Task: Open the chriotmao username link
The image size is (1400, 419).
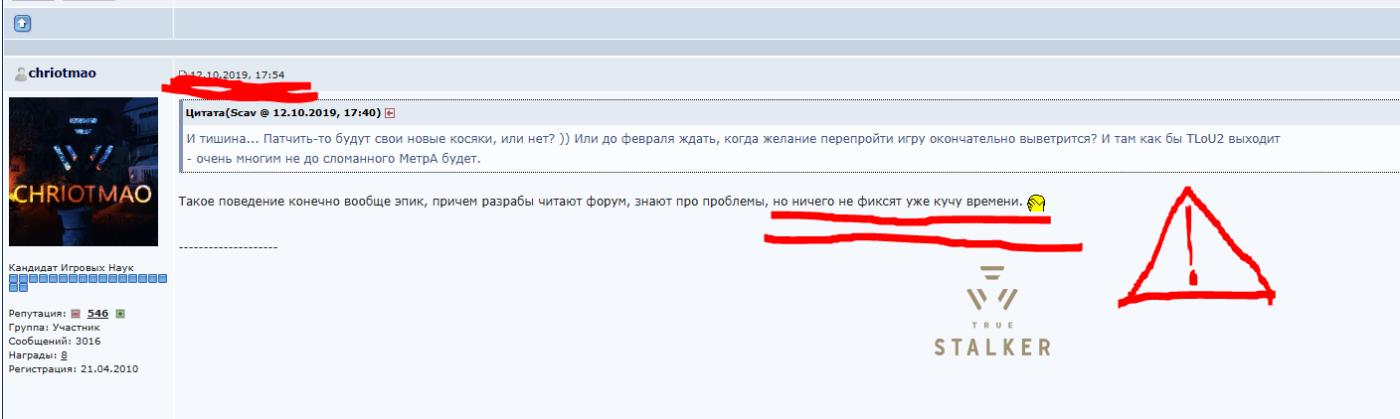Action: (x=62, y=74)
